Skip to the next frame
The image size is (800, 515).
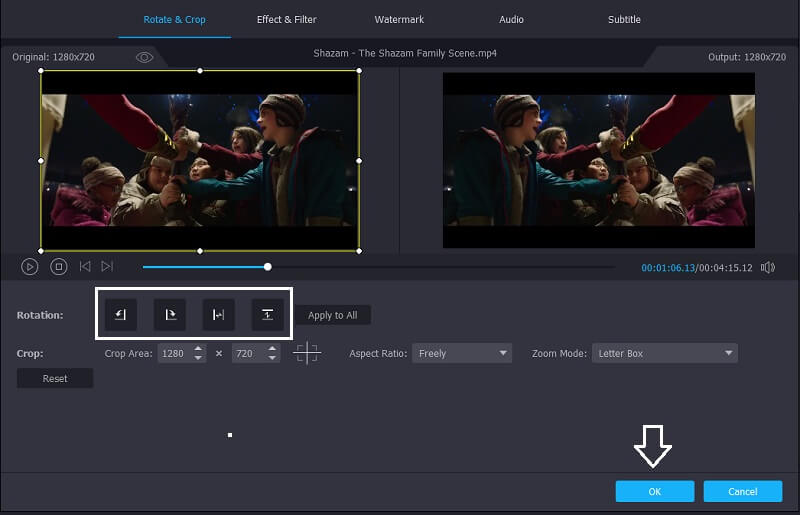coord(107,267)
